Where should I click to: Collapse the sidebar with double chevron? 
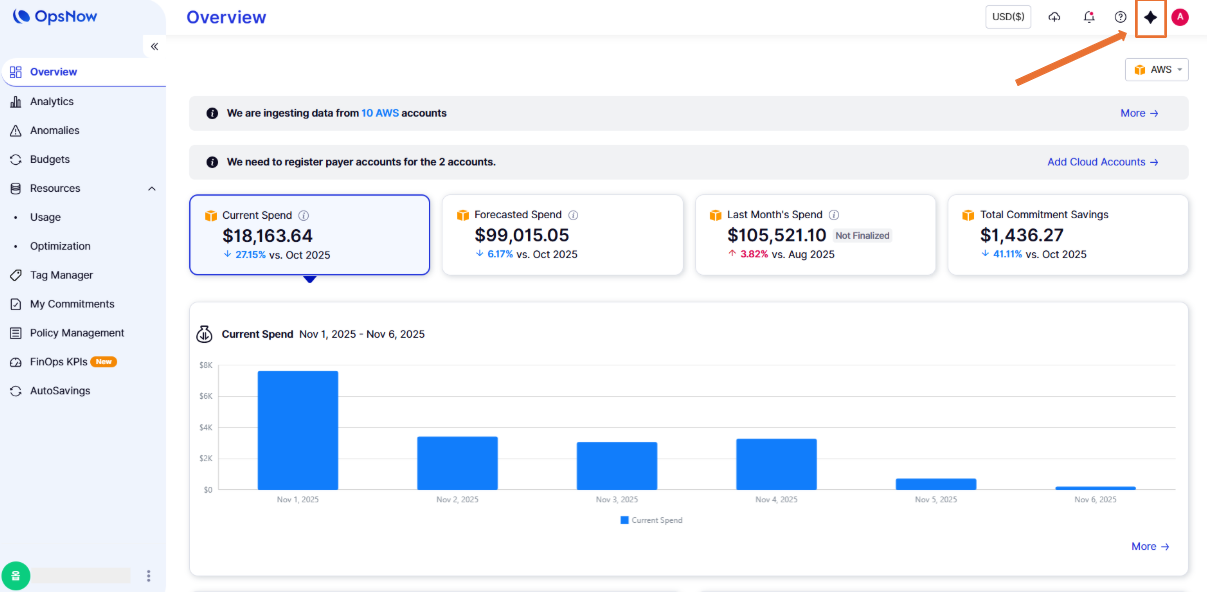[154, 47]
